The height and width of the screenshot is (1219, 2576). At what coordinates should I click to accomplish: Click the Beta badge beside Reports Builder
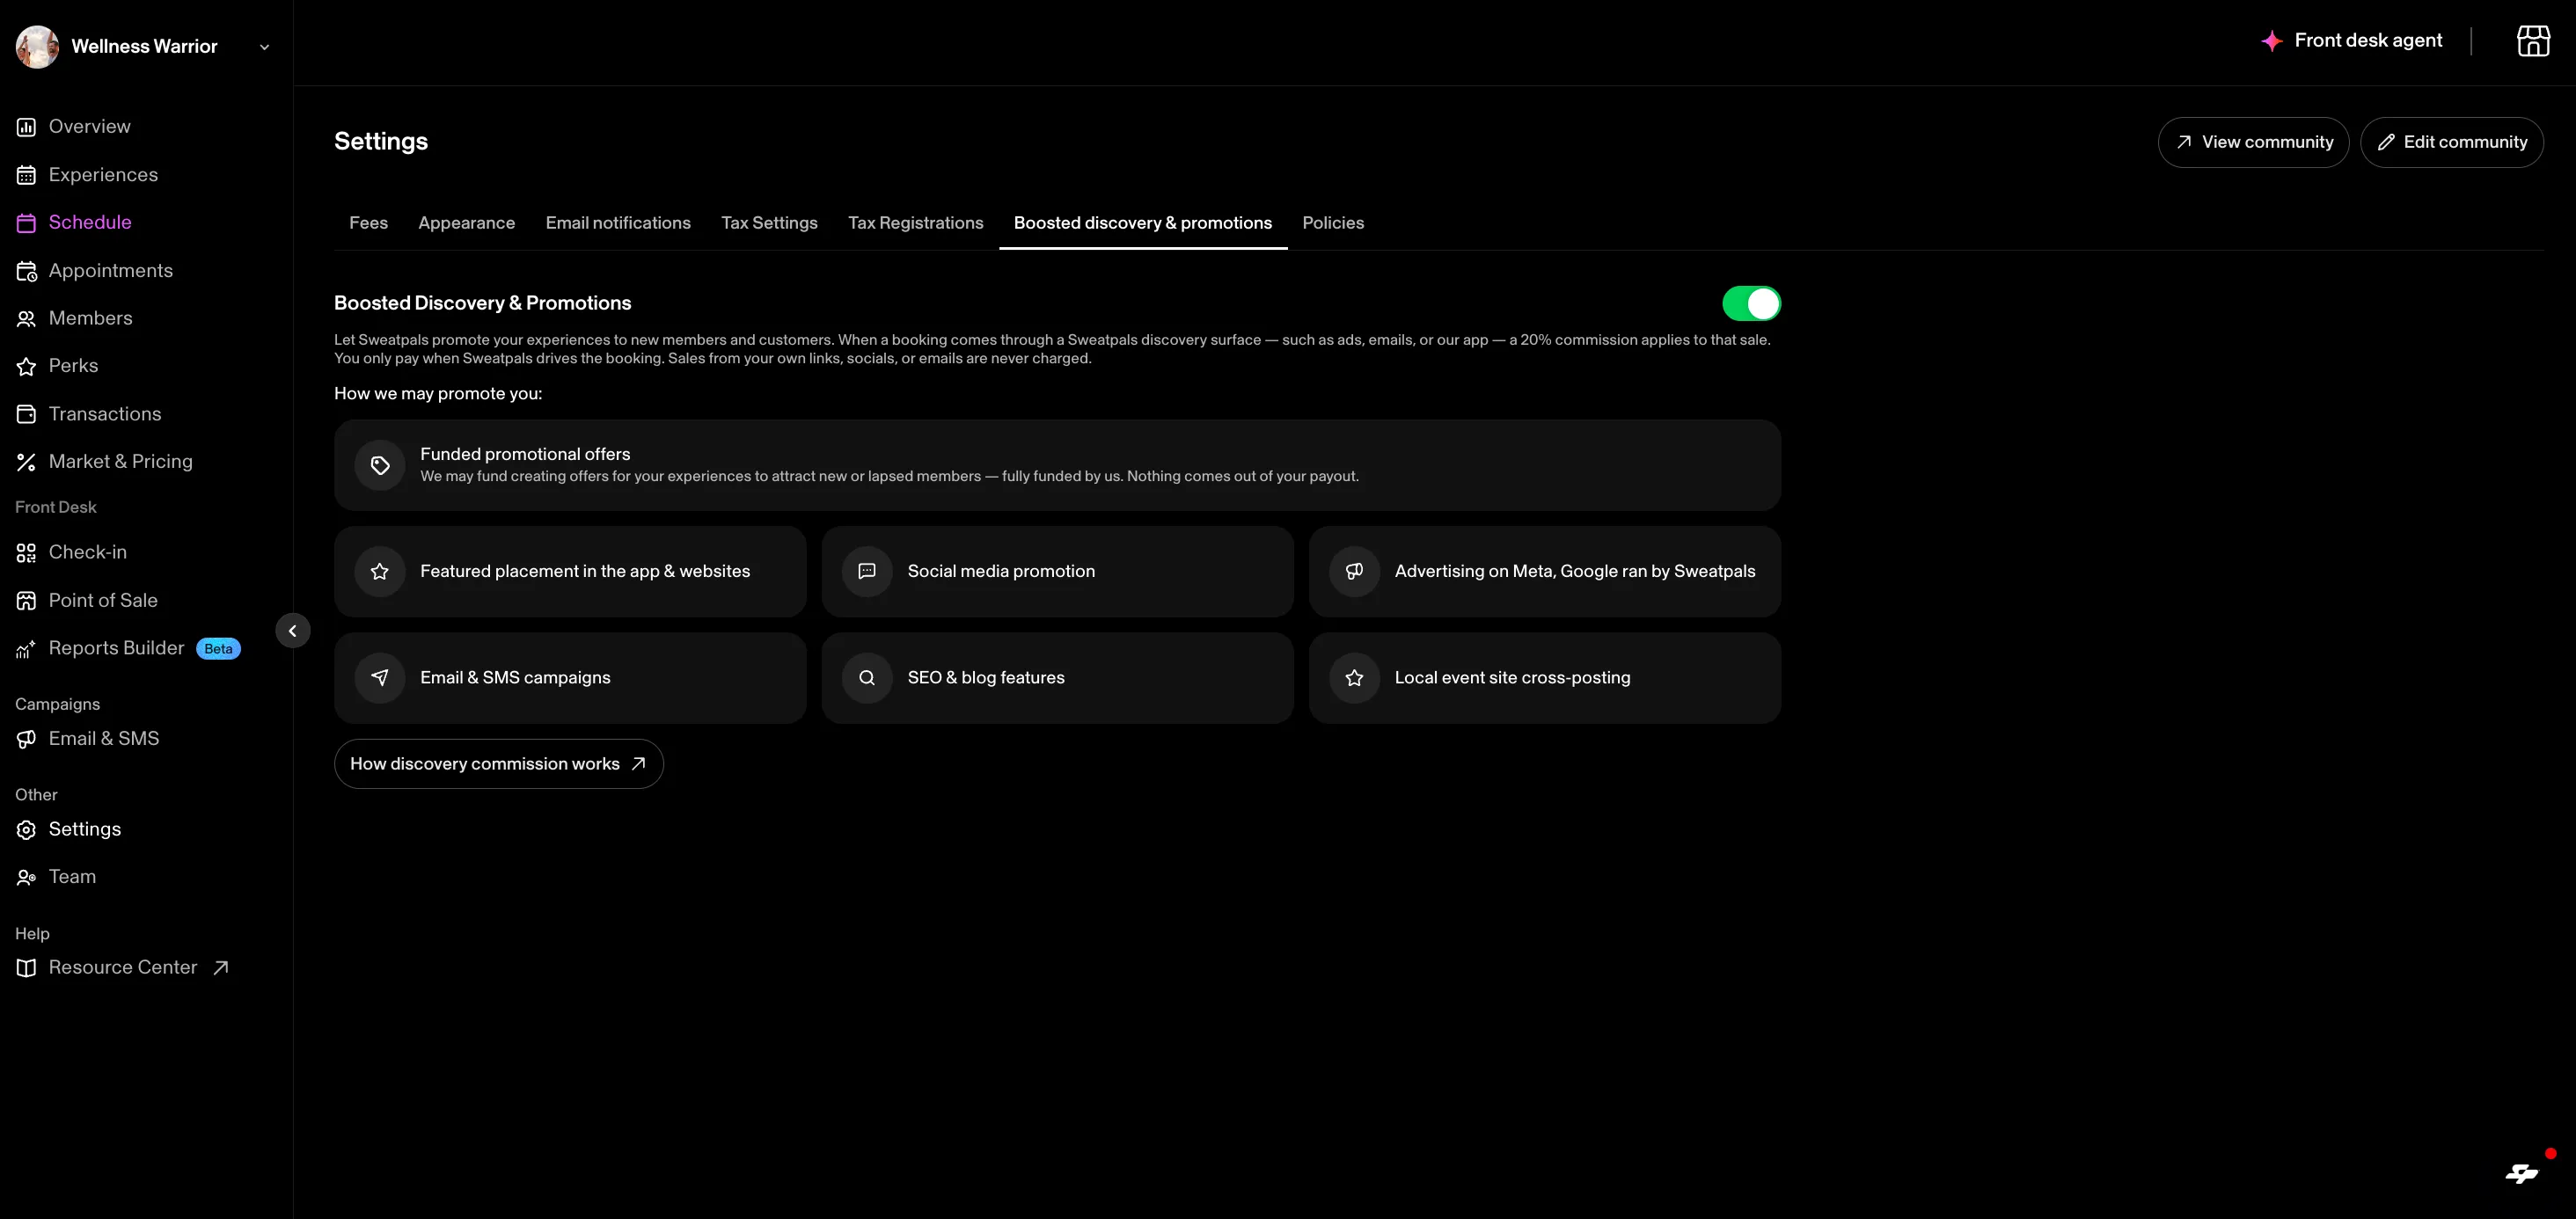pyautogui.click(x=218, y=649)
